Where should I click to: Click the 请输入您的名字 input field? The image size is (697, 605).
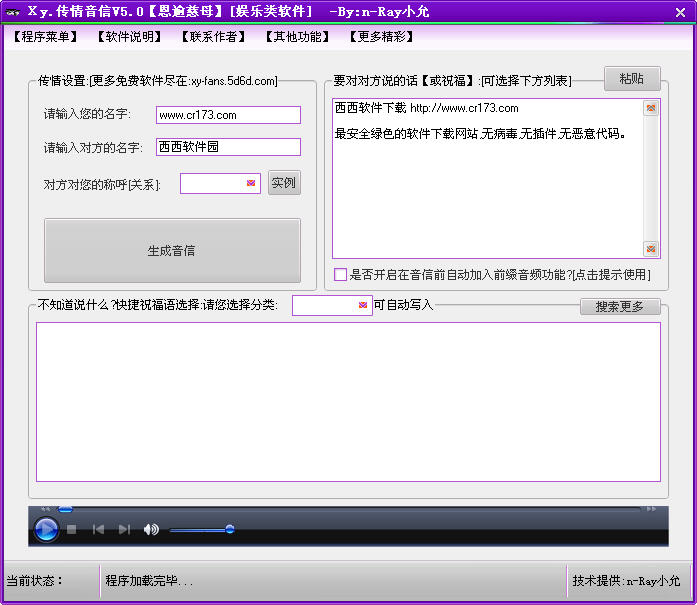(x=228, y=115)
